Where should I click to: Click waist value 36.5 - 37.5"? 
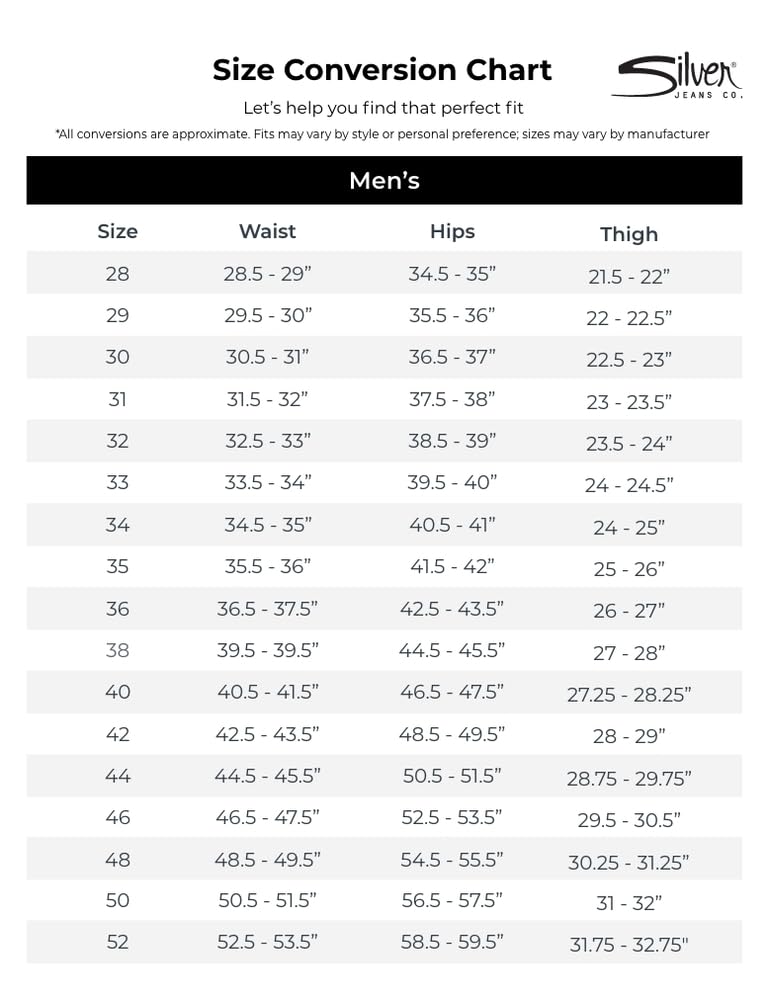[267, 608]
